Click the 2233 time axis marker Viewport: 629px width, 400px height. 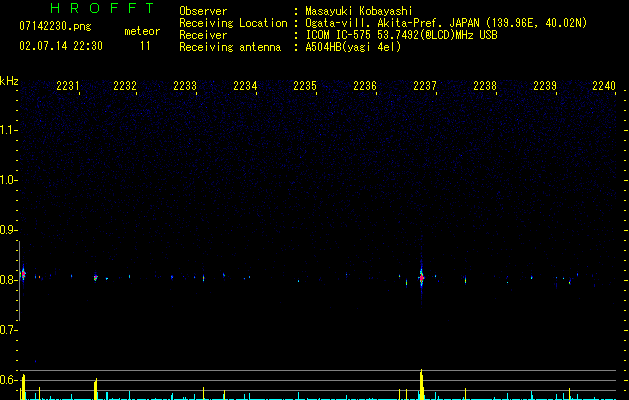[x=185, y=86]
